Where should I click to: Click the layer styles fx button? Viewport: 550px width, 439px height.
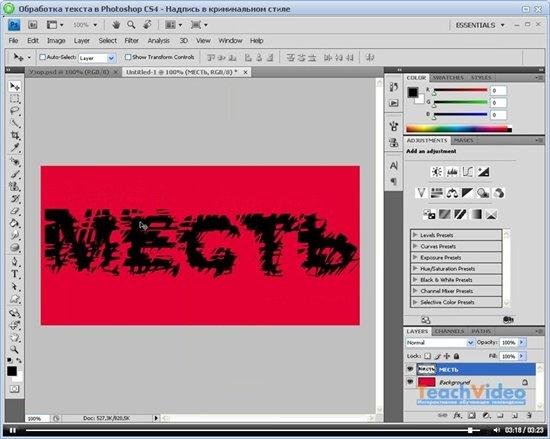457,416
